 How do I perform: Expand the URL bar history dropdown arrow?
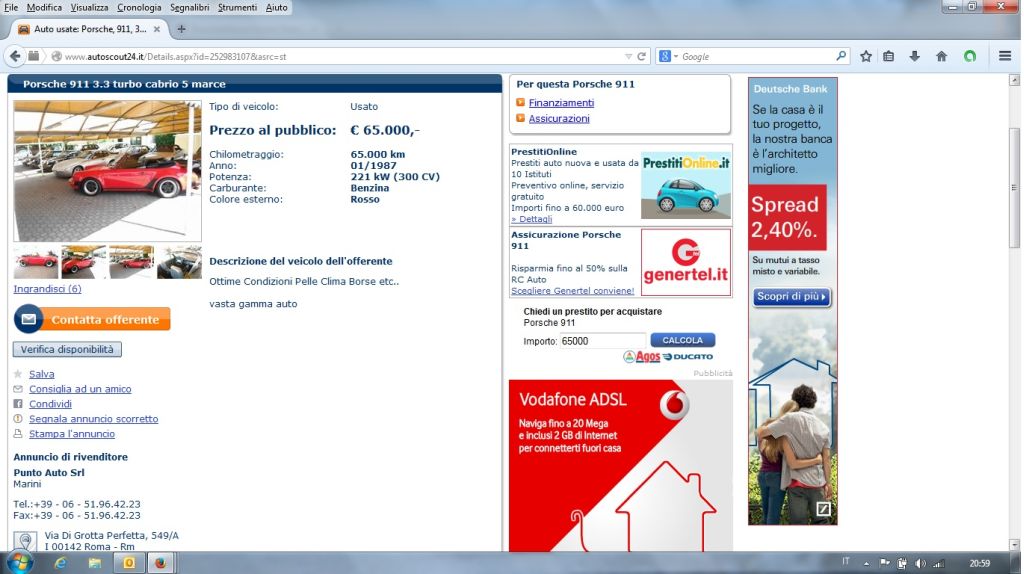click(x=628, y=57)
